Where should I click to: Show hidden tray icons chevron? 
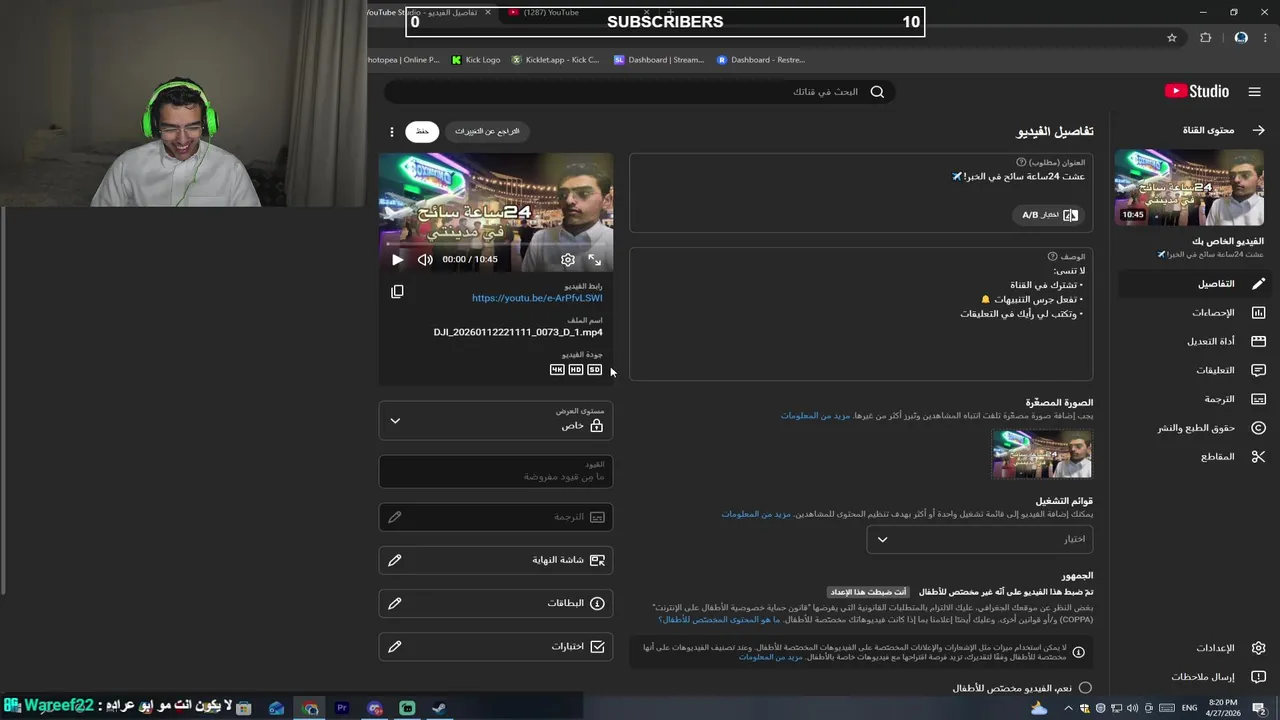(1068, 708)
